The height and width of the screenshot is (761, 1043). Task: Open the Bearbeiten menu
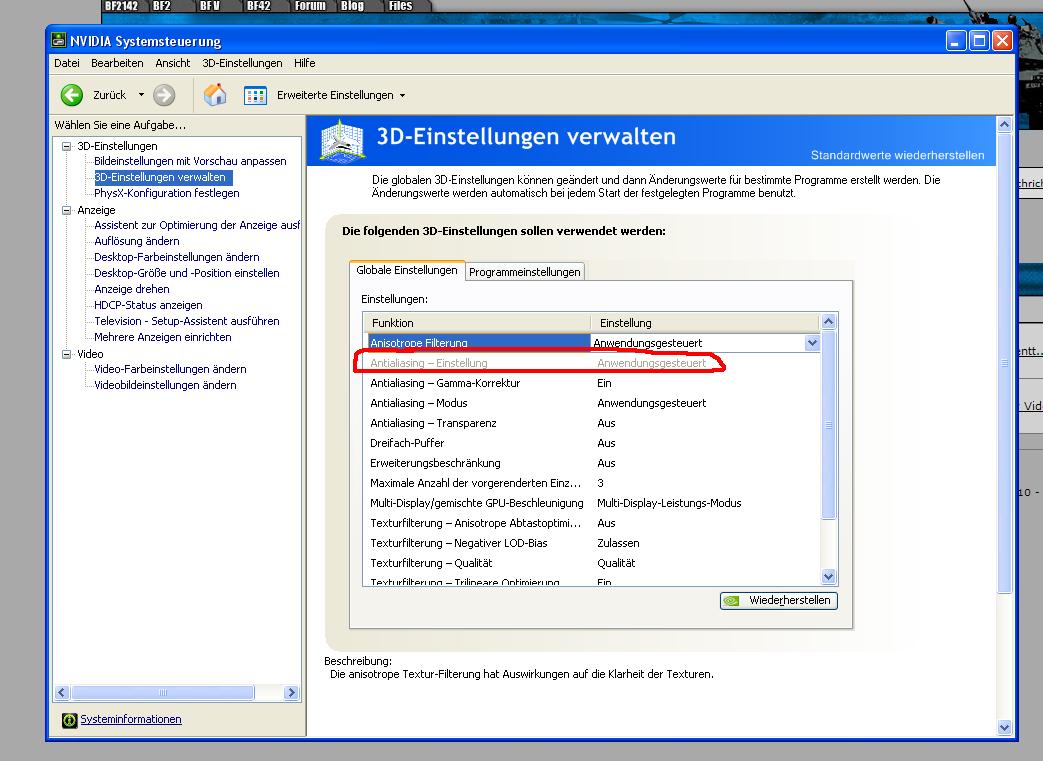point(117,63)
